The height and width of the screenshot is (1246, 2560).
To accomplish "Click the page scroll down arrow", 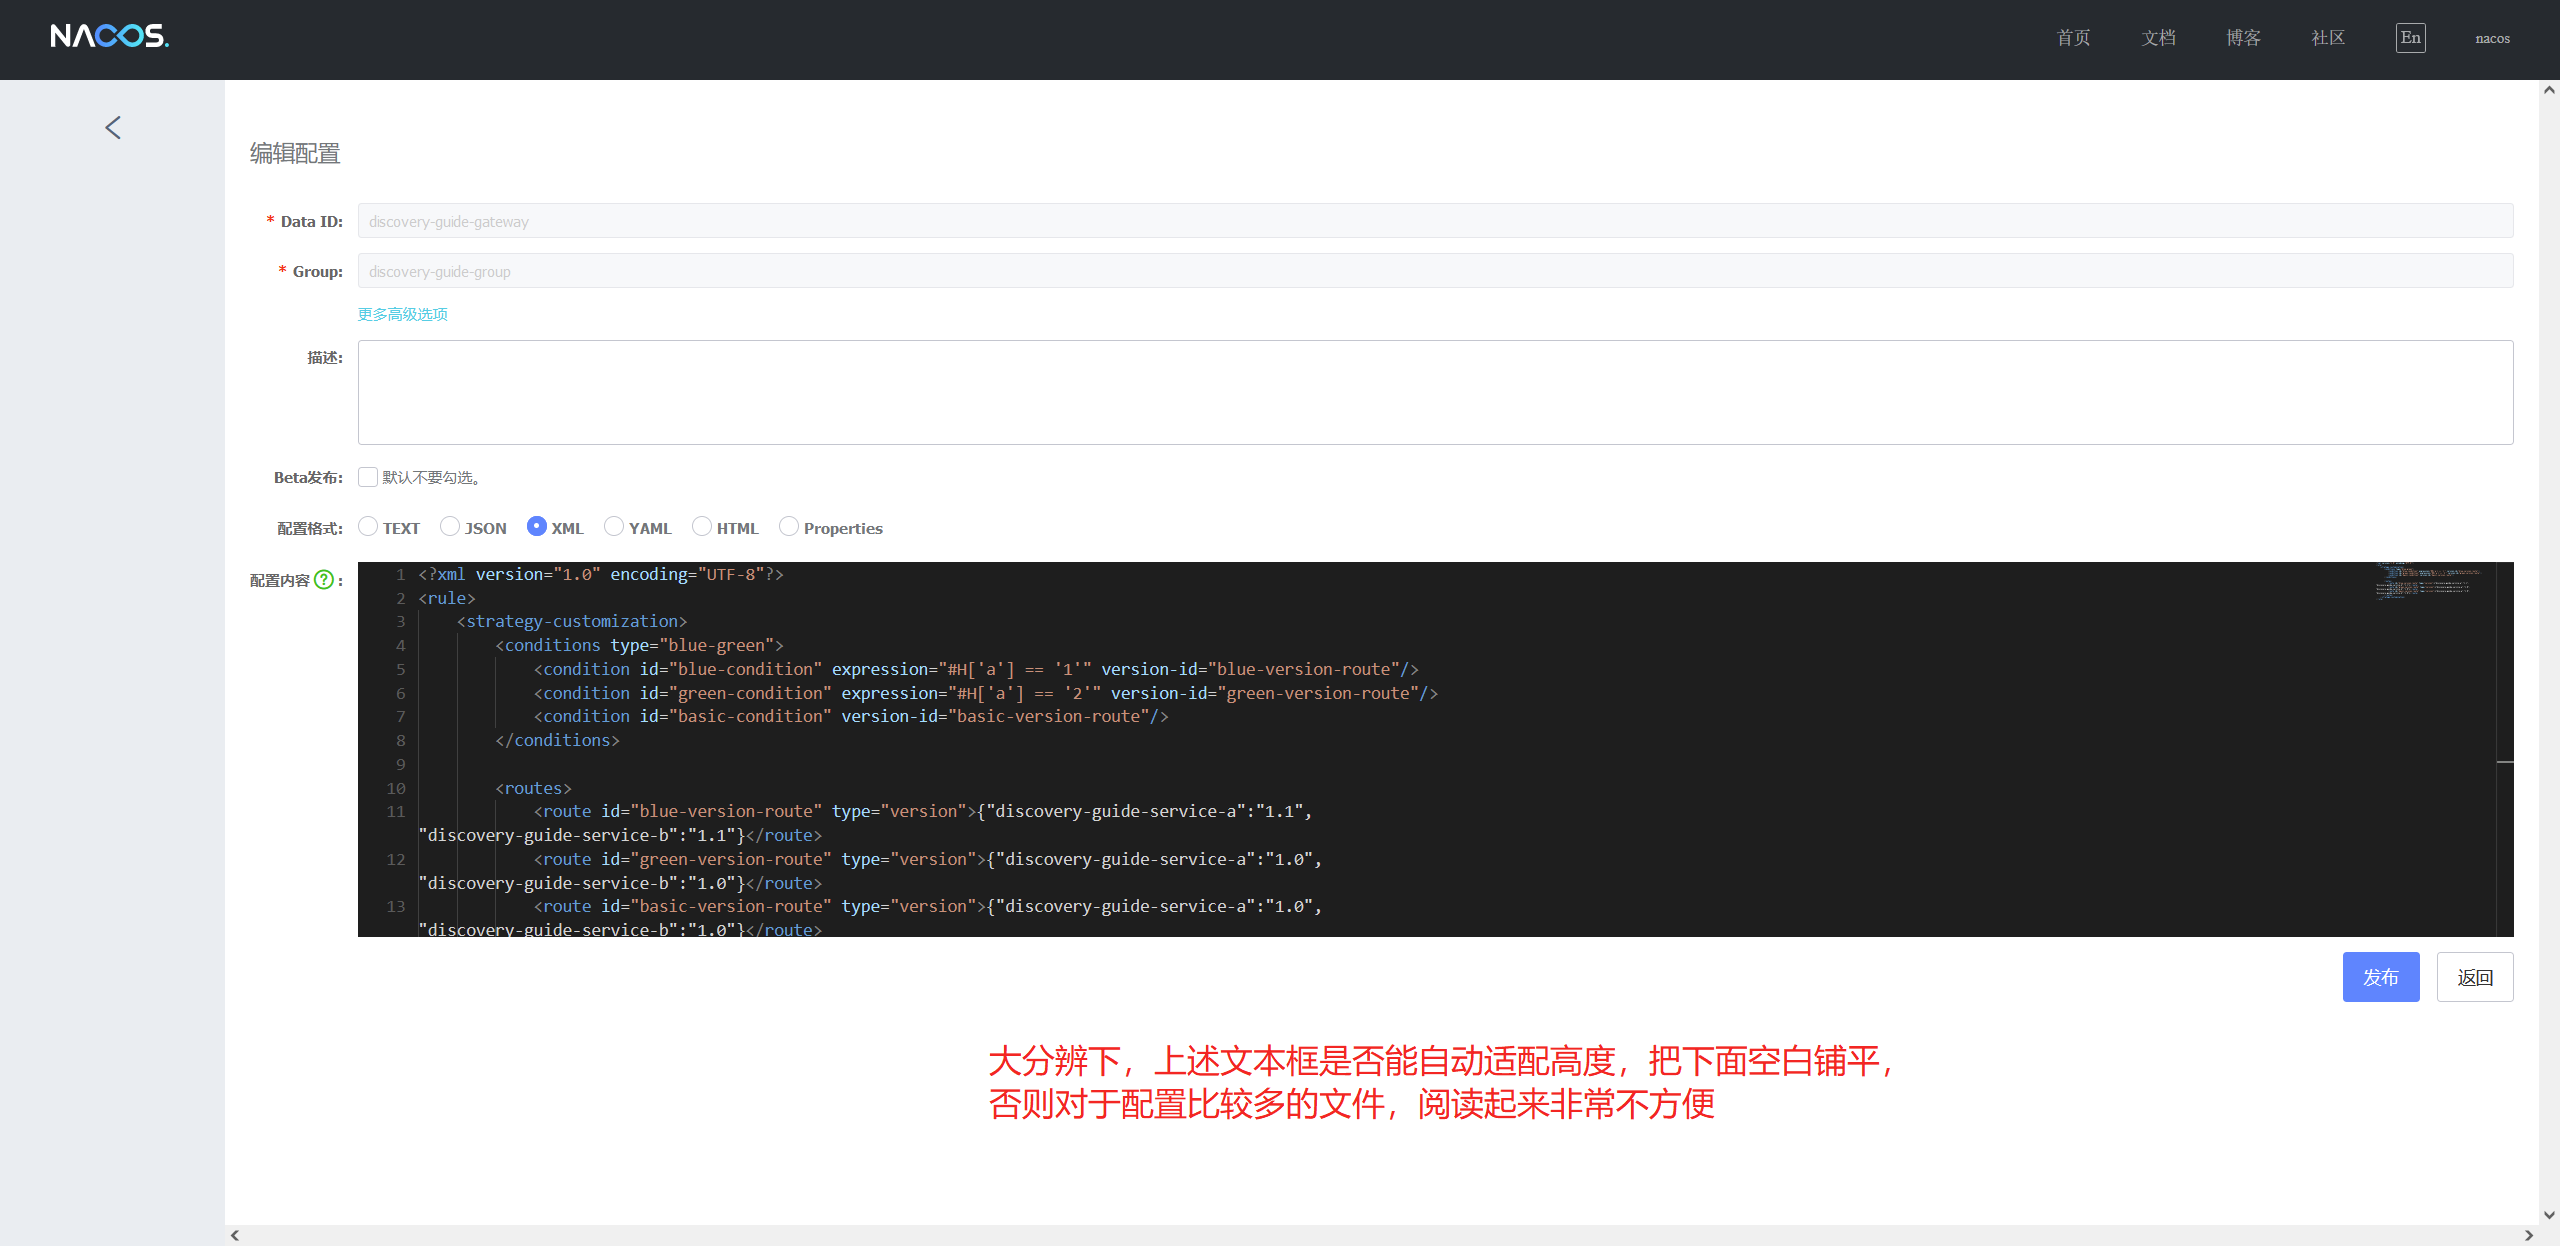I will click(2549, 1215).
